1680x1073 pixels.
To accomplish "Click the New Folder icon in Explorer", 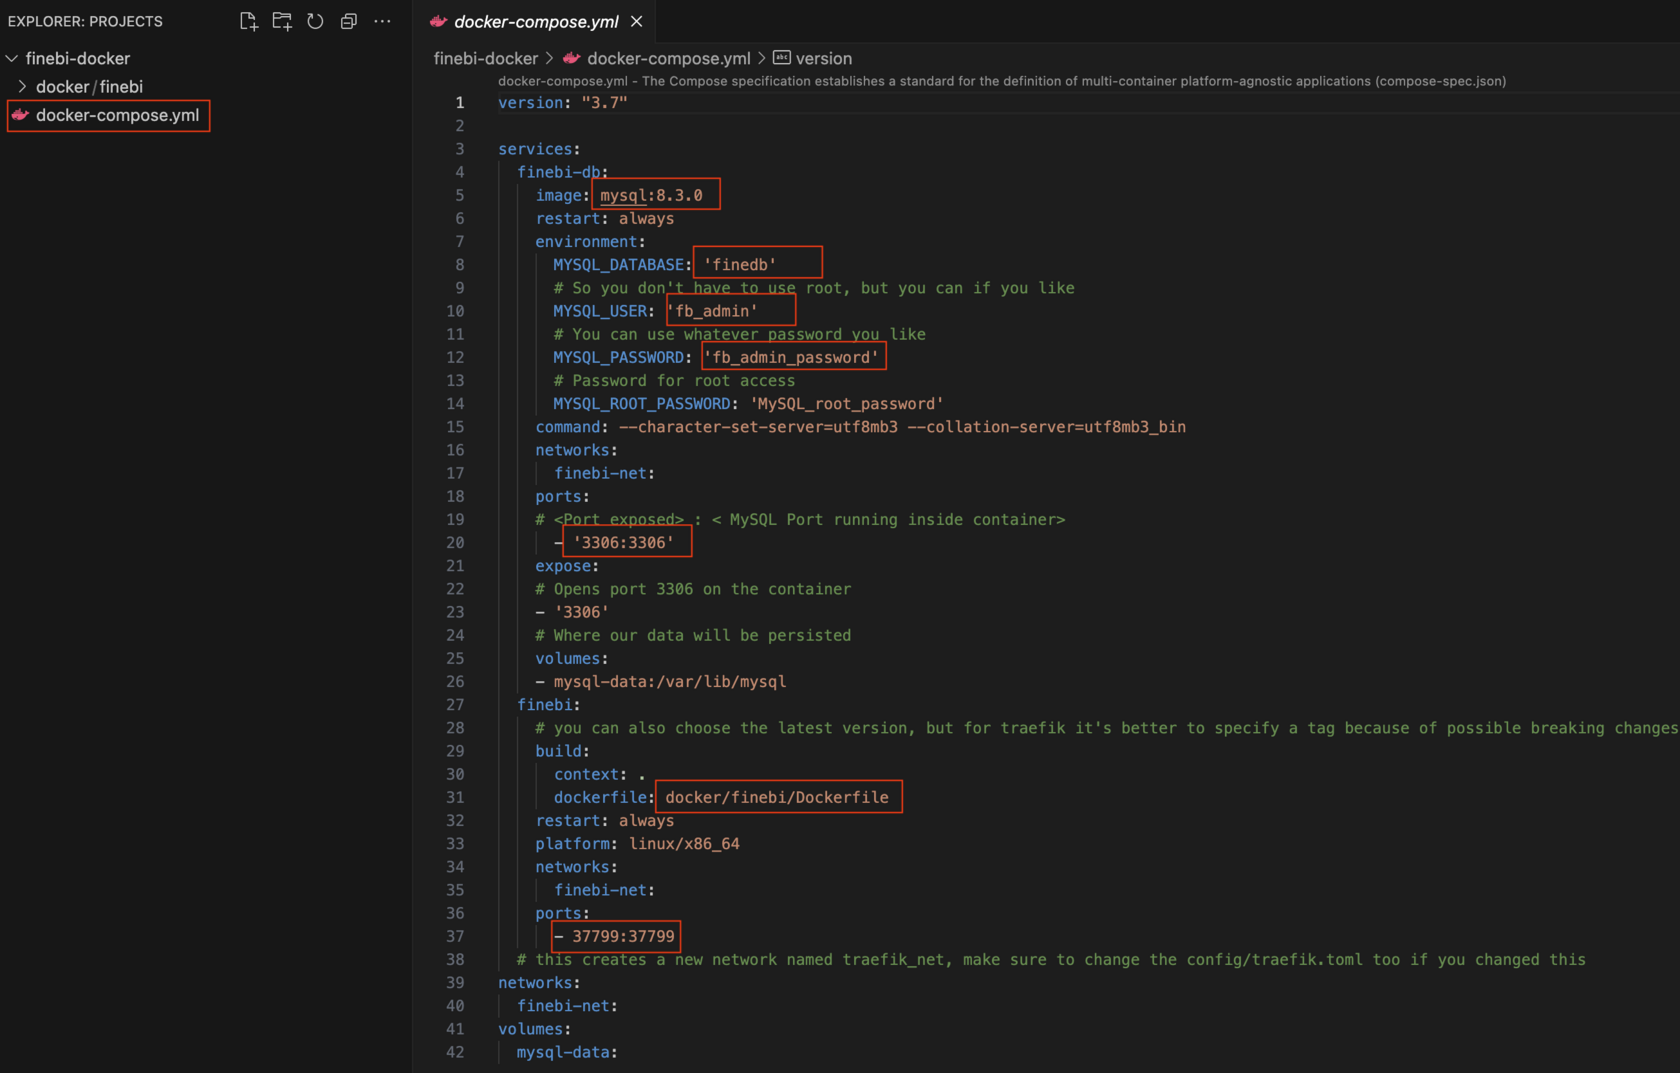I will (x=282, y=21).
